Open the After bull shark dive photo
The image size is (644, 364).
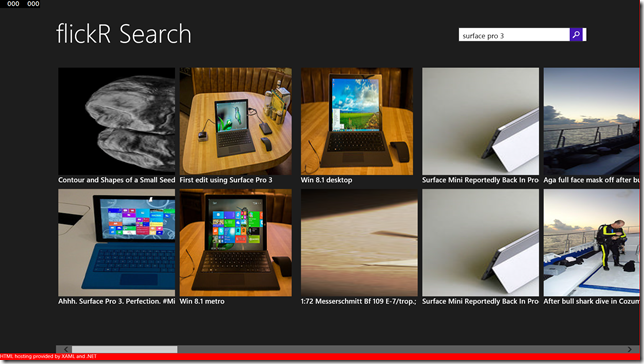tap(591, 242)
